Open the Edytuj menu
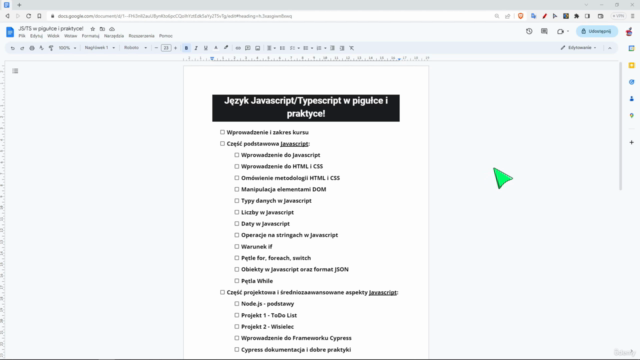The width and height of the screenshot is (640, 360). pyautogui.click(x=36, y=36)
